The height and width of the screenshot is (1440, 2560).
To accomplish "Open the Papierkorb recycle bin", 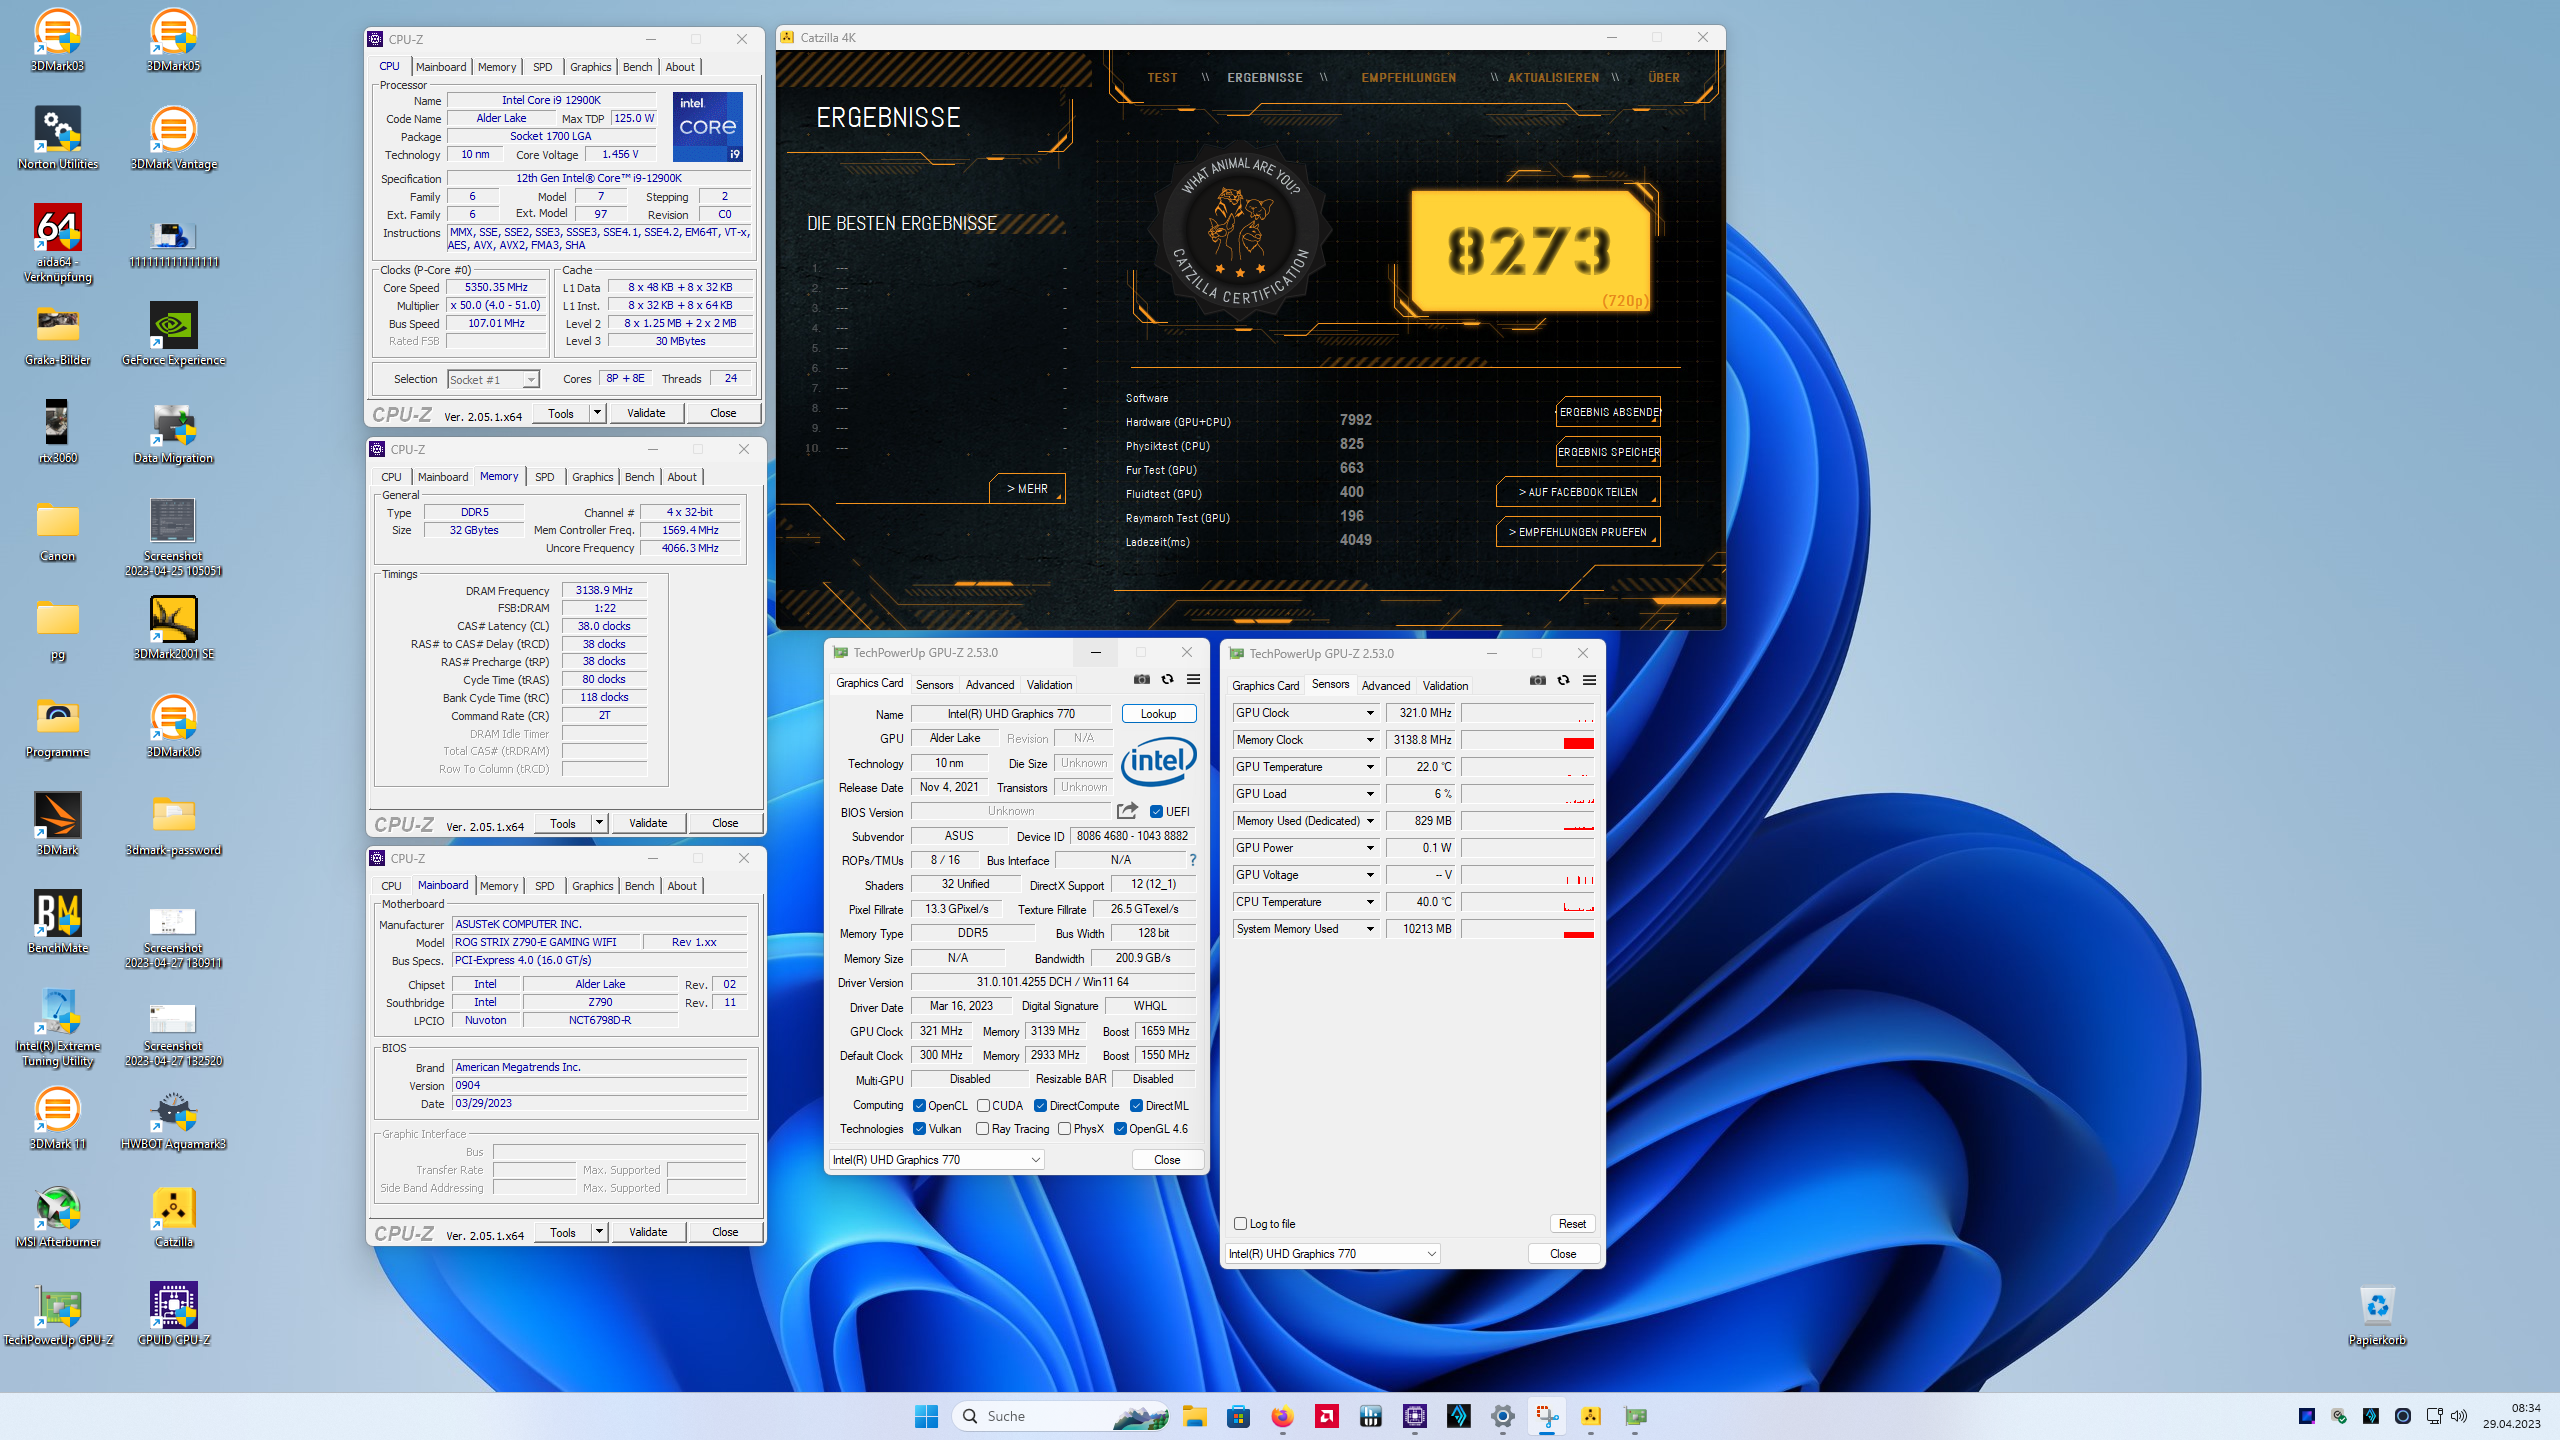I will click(2377, 1314).
